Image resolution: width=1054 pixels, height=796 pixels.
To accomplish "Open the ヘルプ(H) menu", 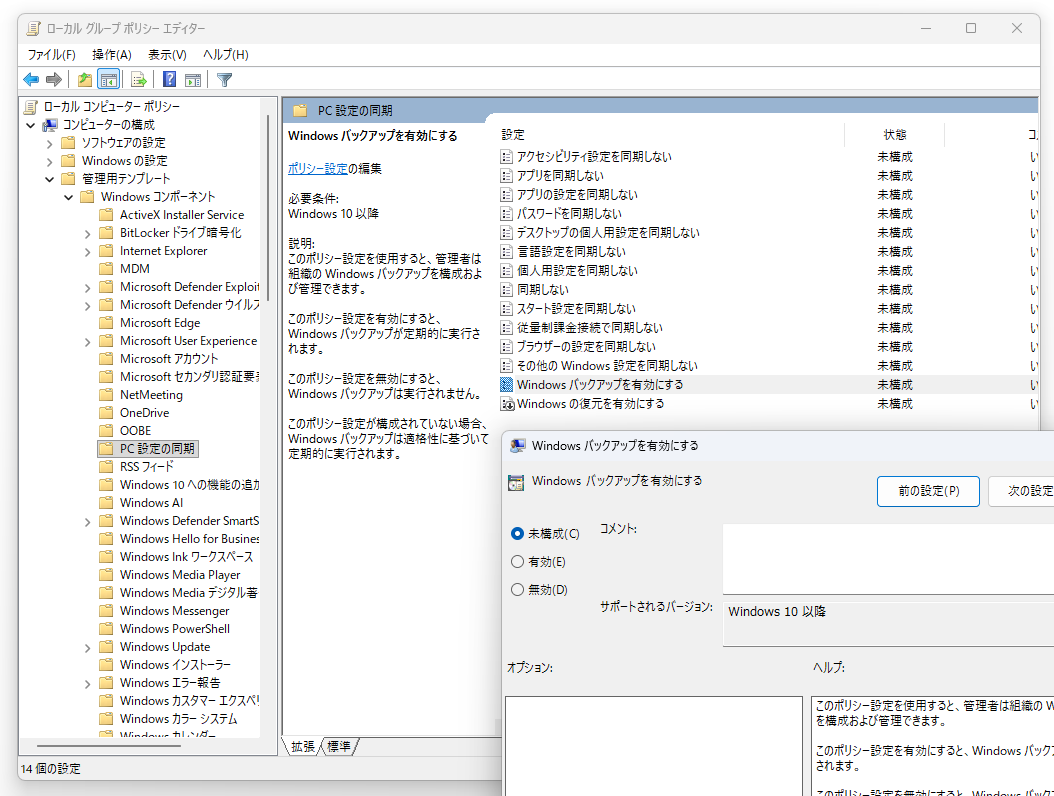I will [226, 54].
